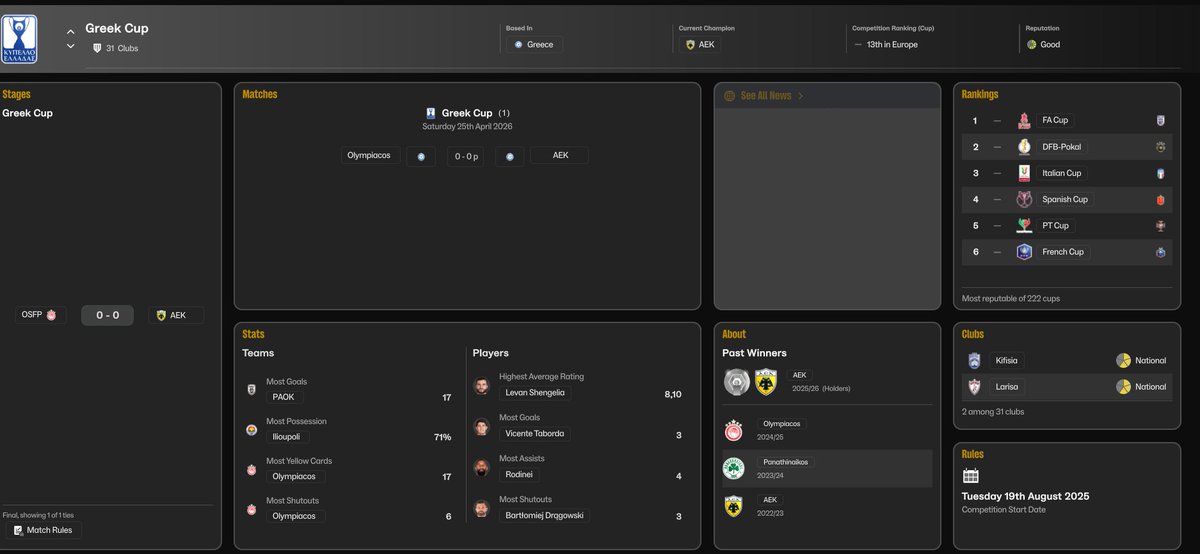Open AEK team in Stages bracket
Screen dimensions: 1200x554
[176, 315]
